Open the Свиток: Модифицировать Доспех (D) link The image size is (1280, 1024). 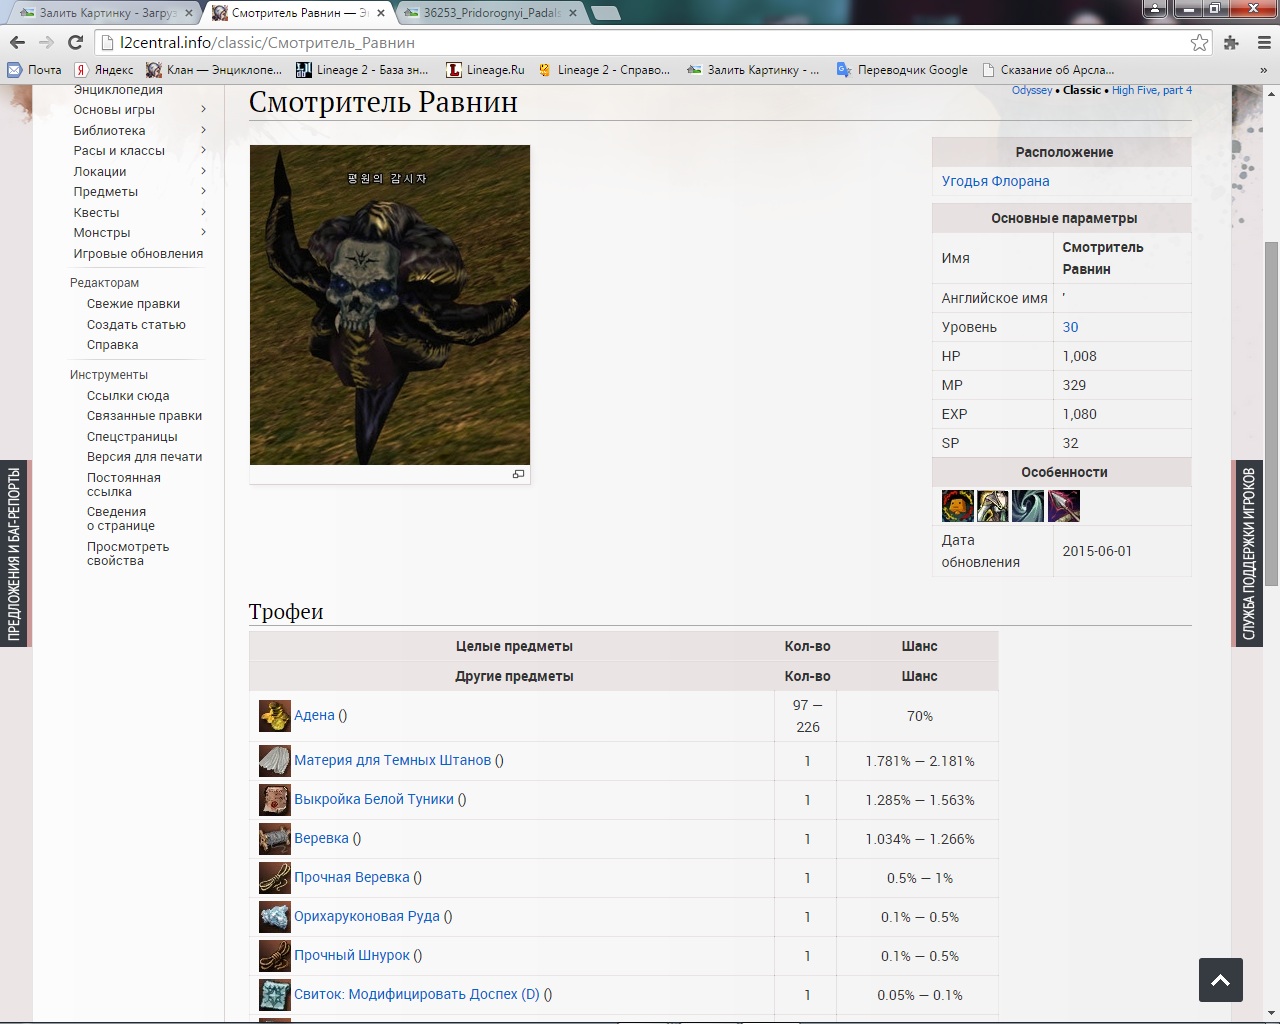417,995
